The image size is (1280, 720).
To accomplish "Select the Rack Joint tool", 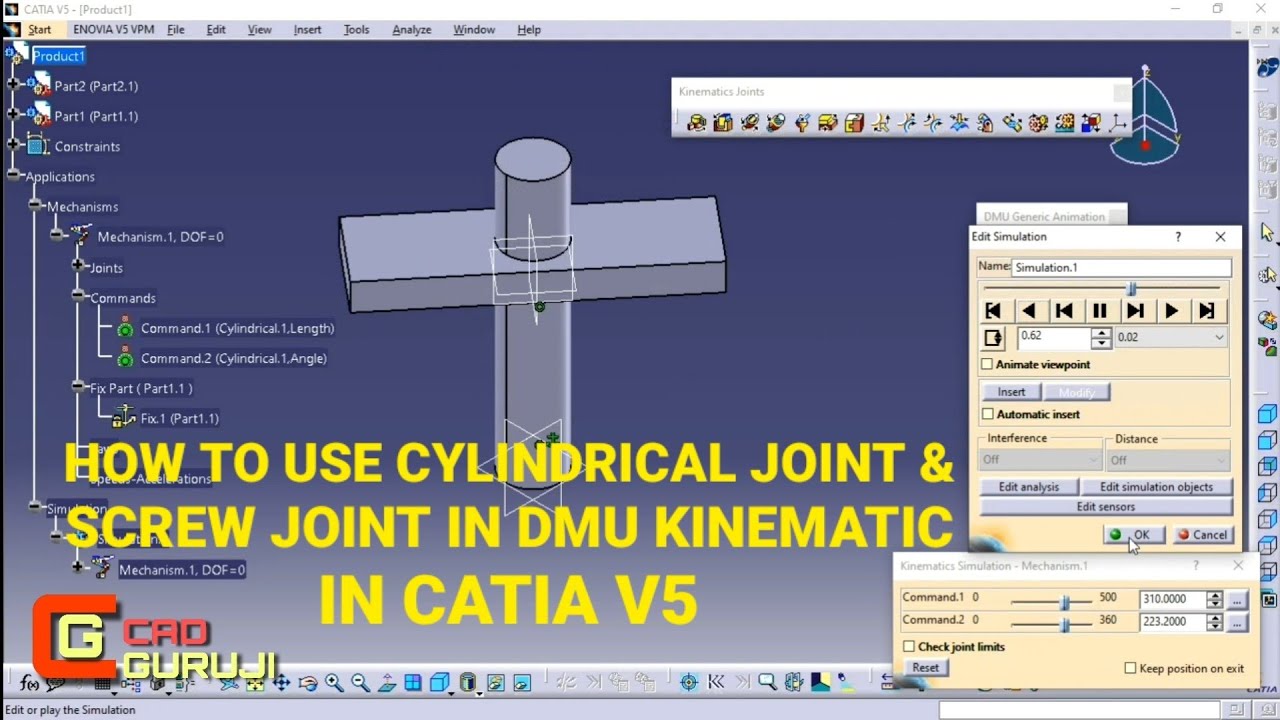I will (x=1064, y=123).
